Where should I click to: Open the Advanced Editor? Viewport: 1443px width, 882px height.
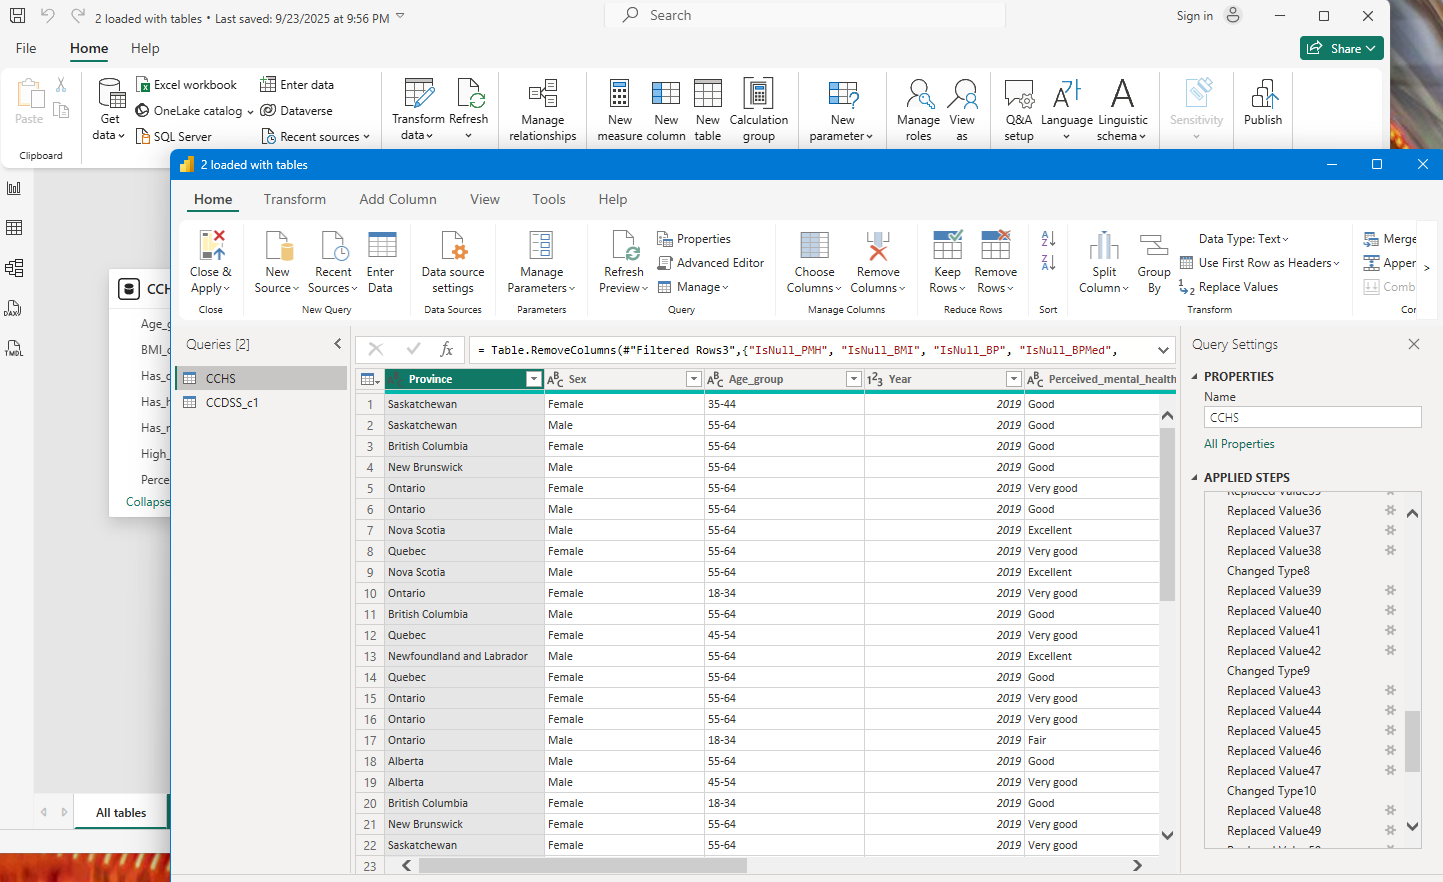711,263
